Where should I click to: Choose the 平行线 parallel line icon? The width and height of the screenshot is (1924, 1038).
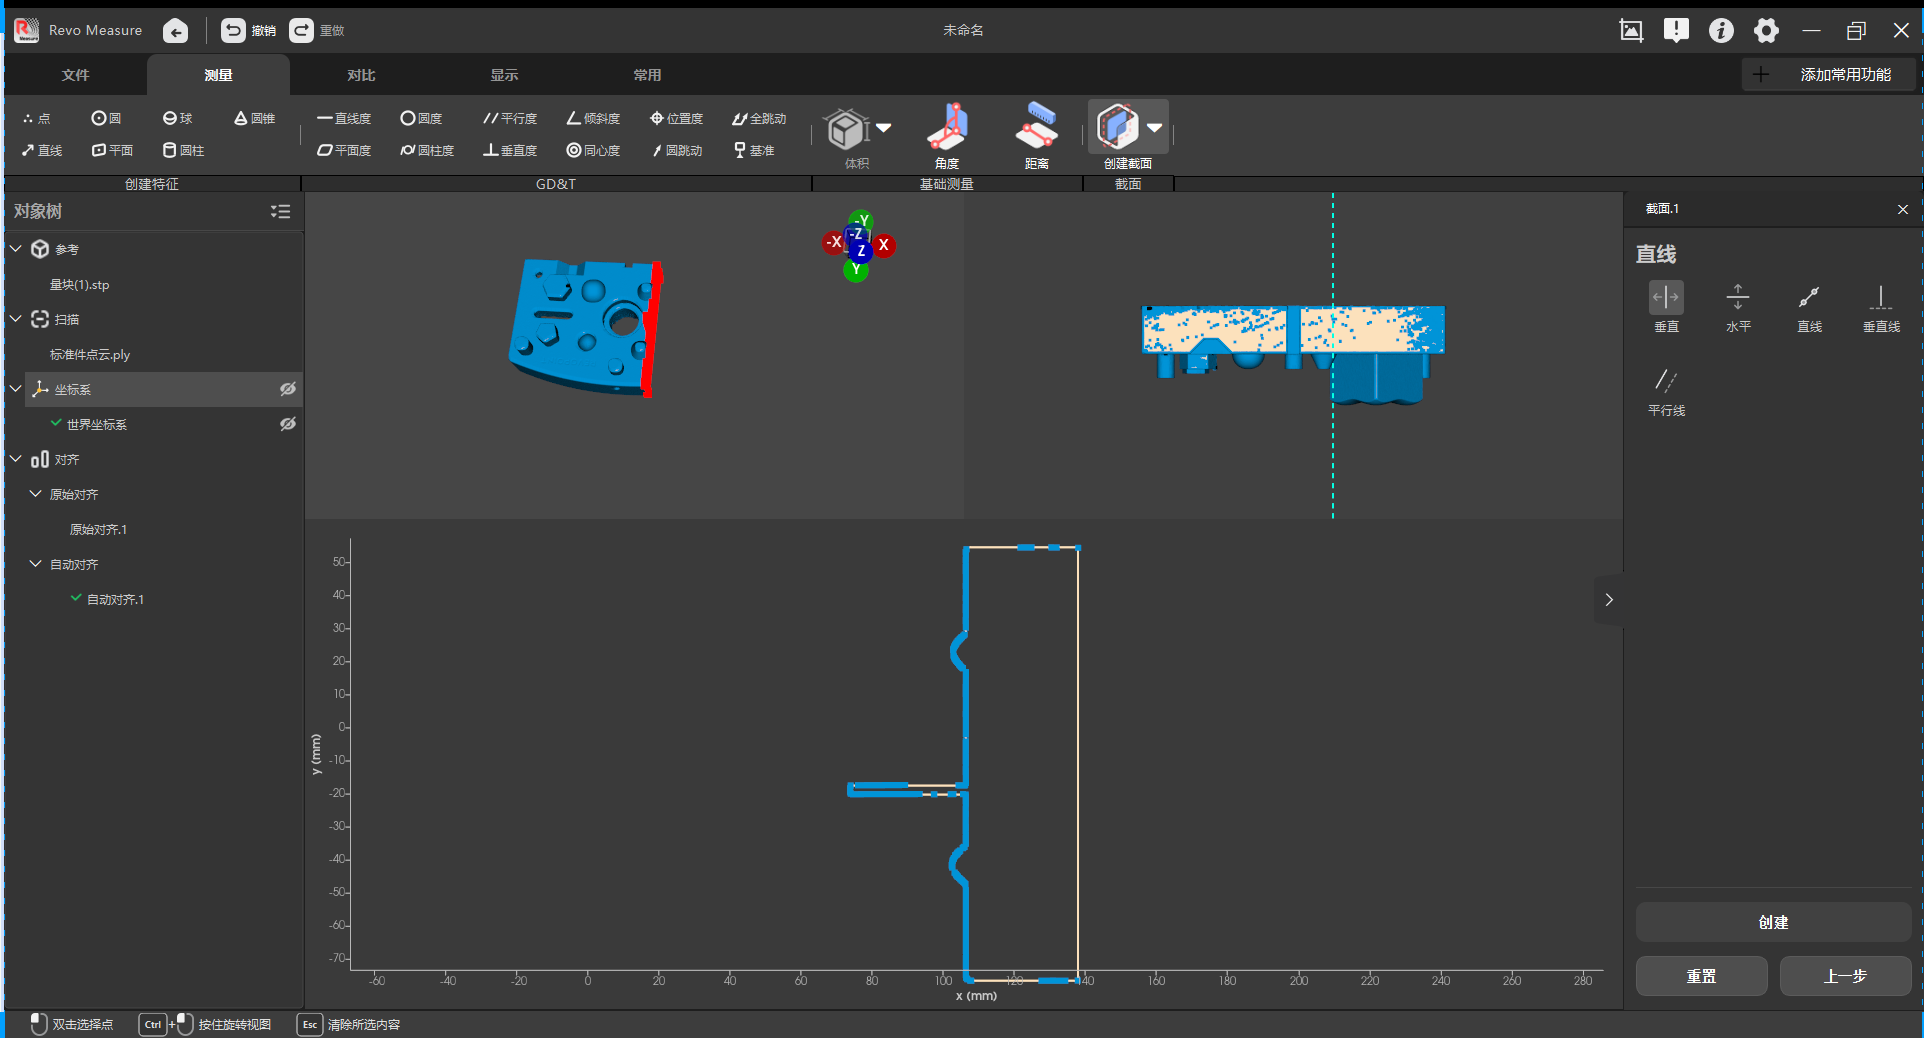pyautogui.click(x=1666, y=381)
